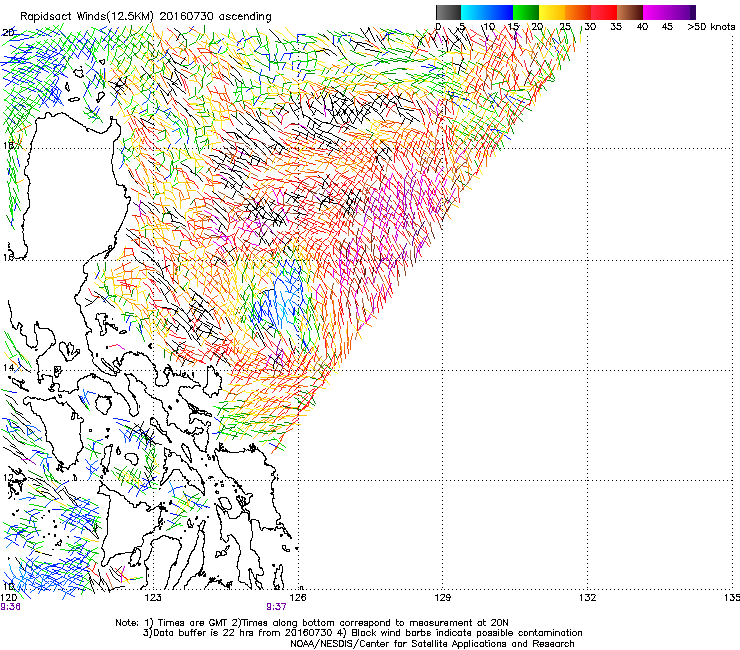Click the word 'ascending' in the title
This screenshot has width=740, height=650.
click(245, 17)
